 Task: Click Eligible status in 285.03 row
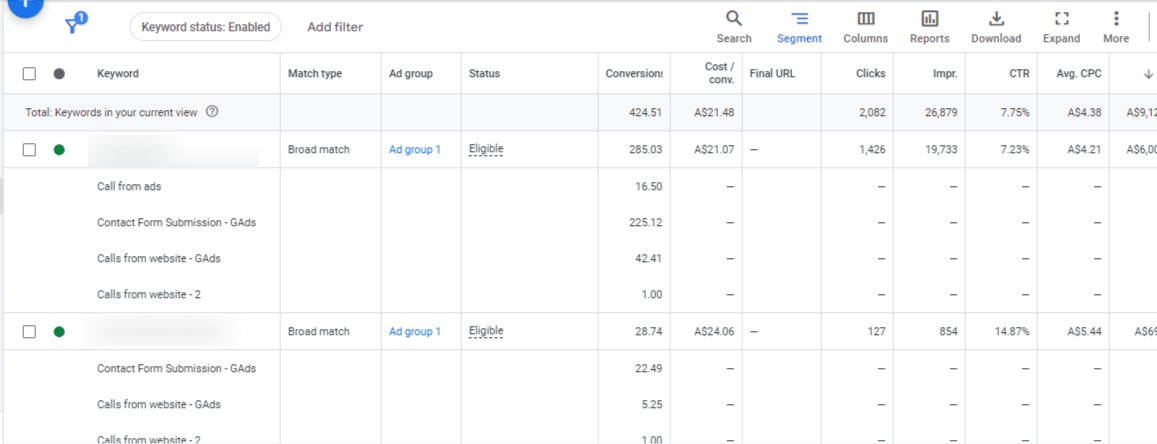tap(486, 149)
